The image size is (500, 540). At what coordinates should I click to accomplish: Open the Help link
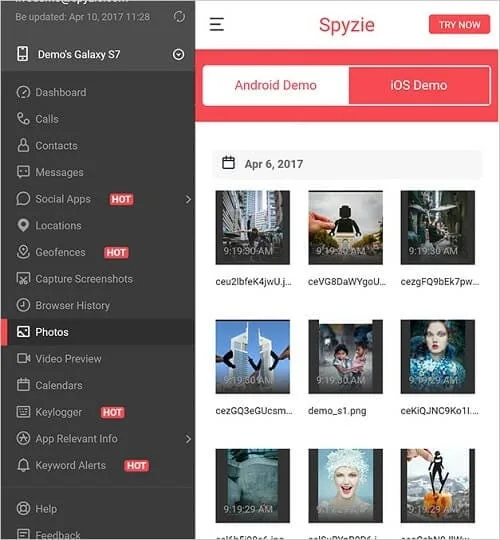coord(46,509)
